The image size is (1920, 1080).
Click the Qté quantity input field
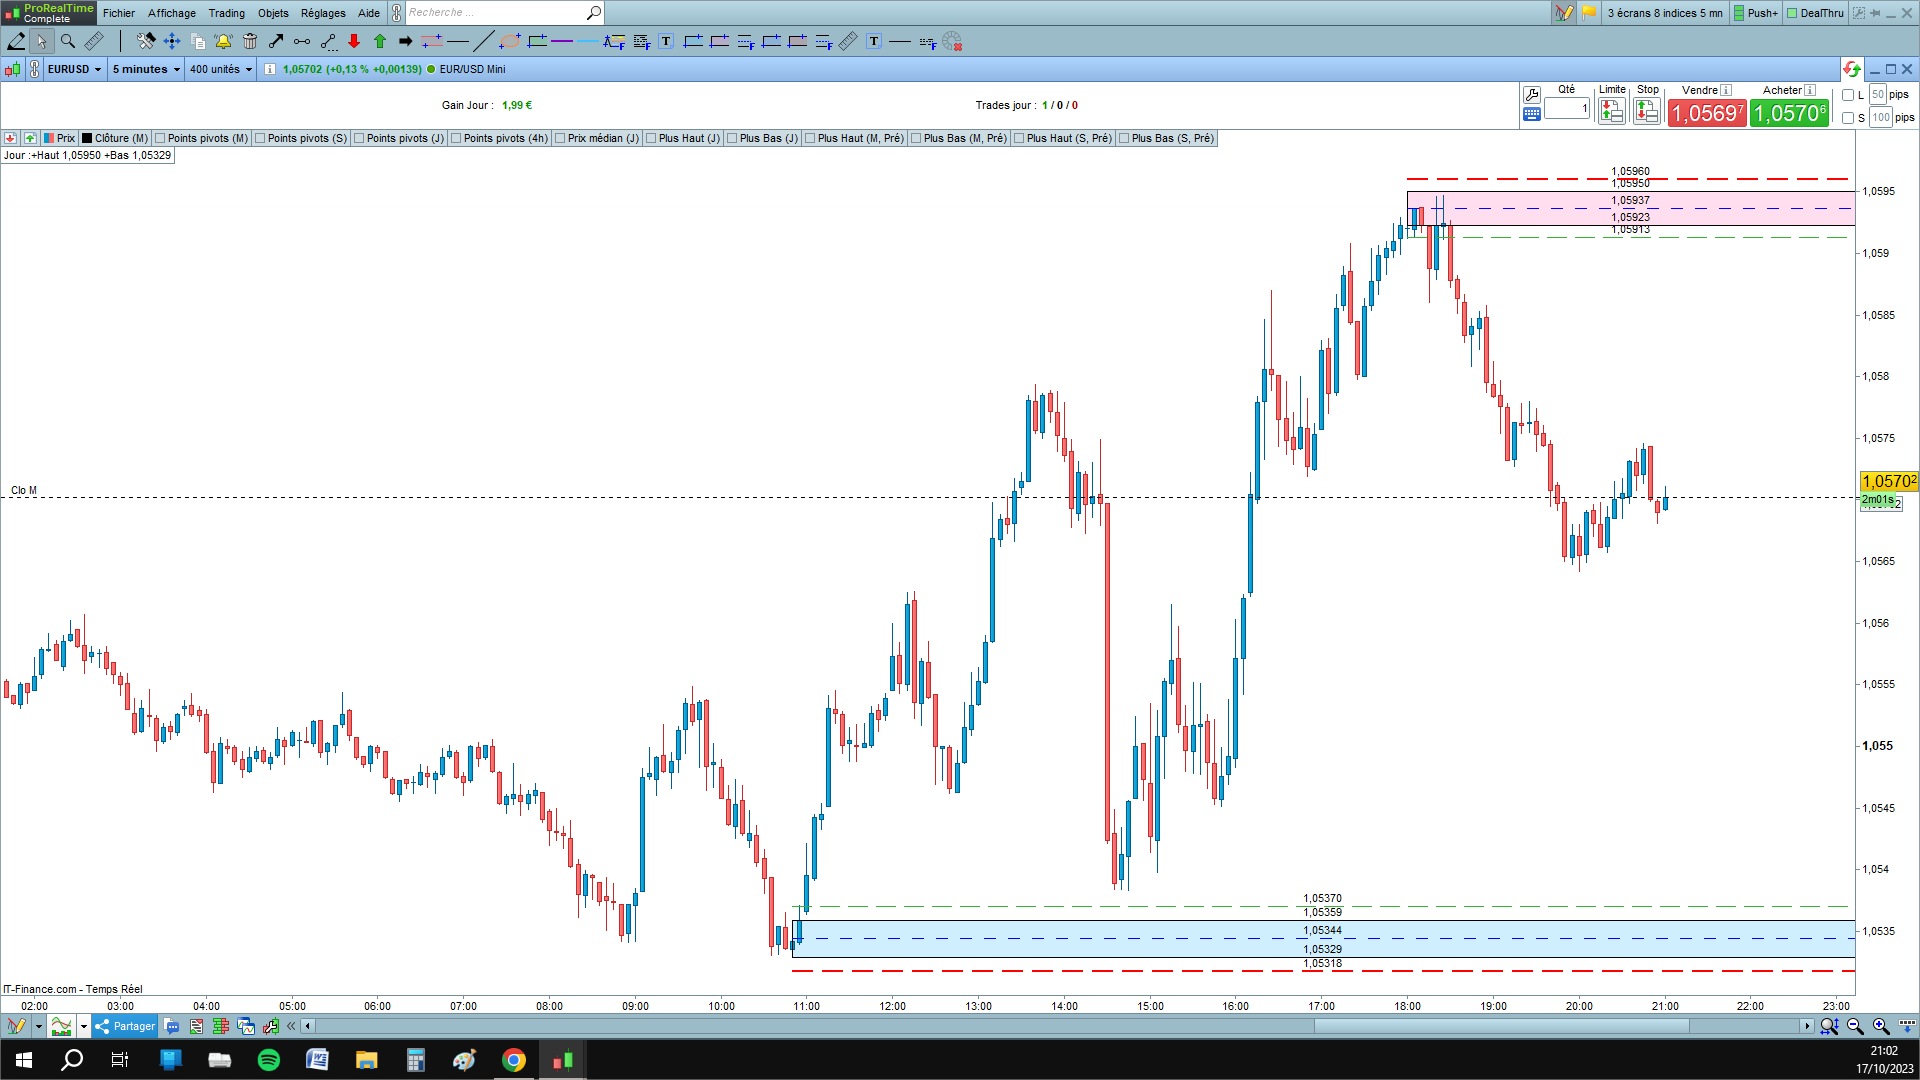[1566, 108]
